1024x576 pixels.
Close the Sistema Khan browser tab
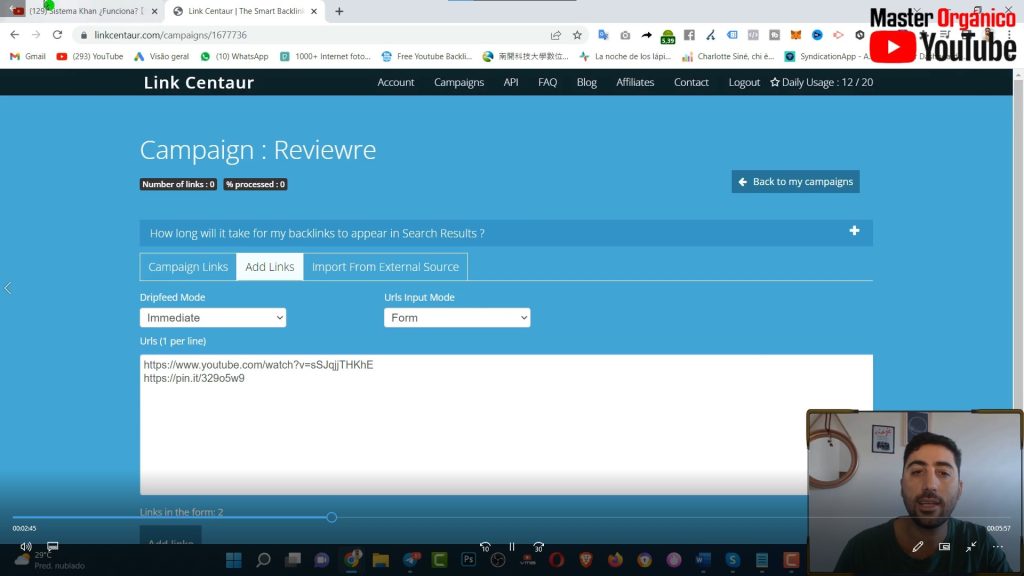(x=154, y=11)
